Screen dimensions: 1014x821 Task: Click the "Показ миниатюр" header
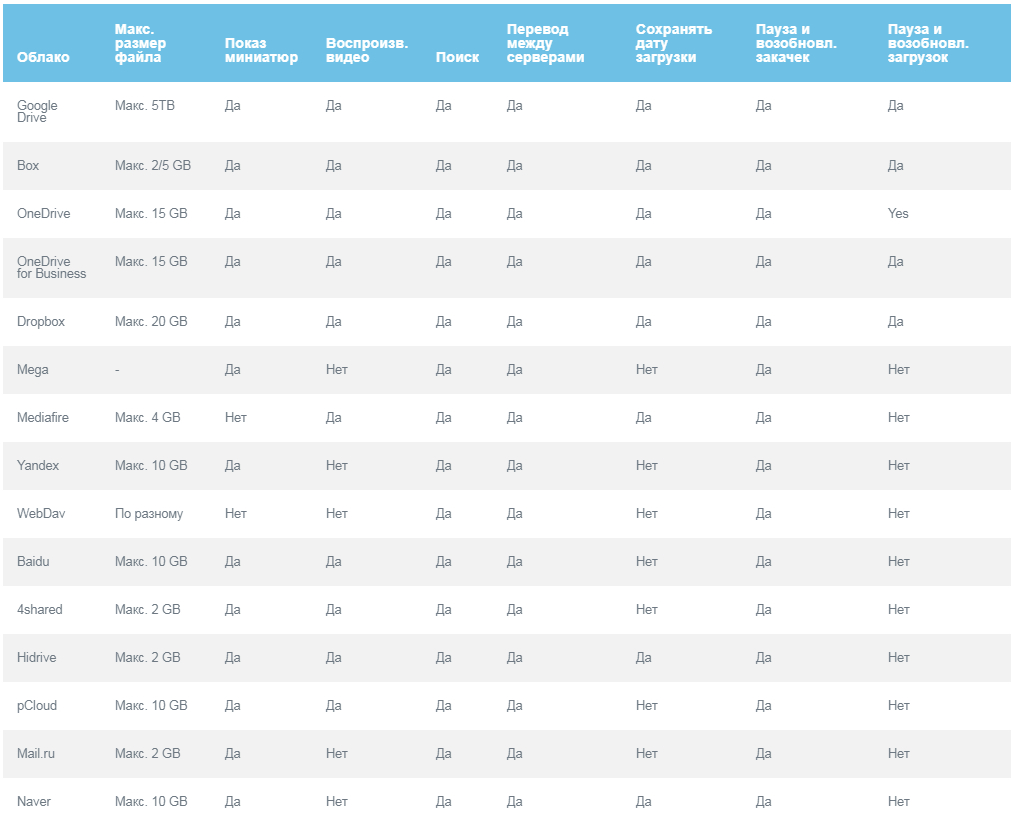[x=261, y=50]
